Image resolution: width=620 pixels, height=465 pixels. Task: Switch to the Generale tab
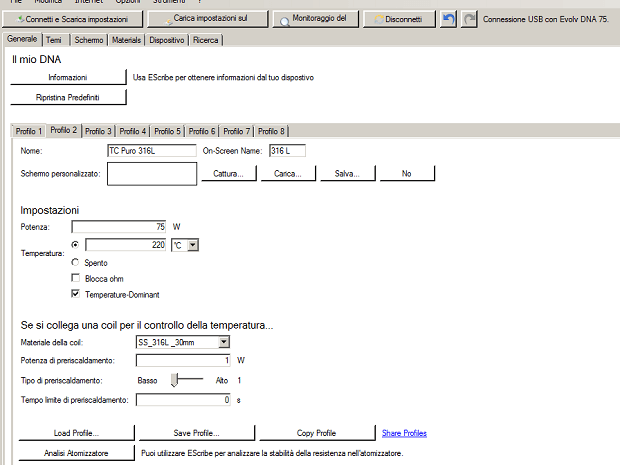click(x=22, y=39)
